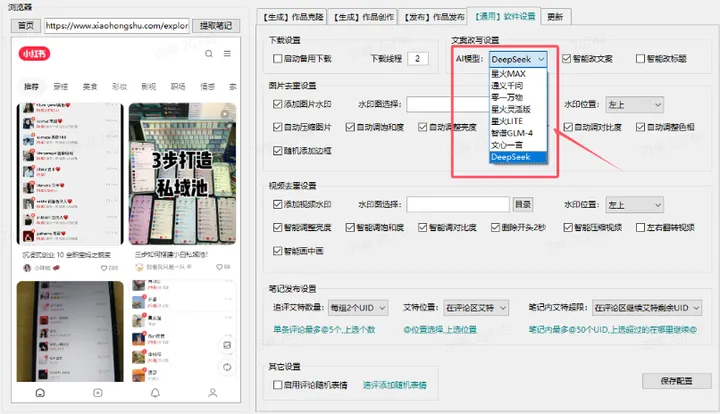Image resolution: width=720 pixels, height=414 pixels.
Task: Click the floating refresh circle icon
Action: pyautogui.click(x=227, y=367)
